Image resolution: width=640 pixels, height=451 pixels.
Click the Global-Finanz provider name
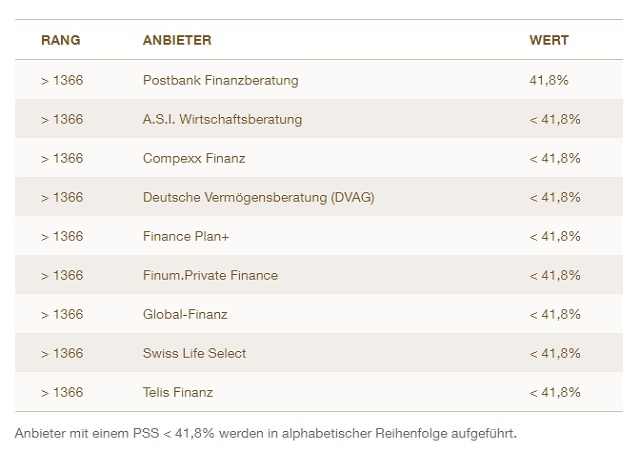[x=185, y=314]
